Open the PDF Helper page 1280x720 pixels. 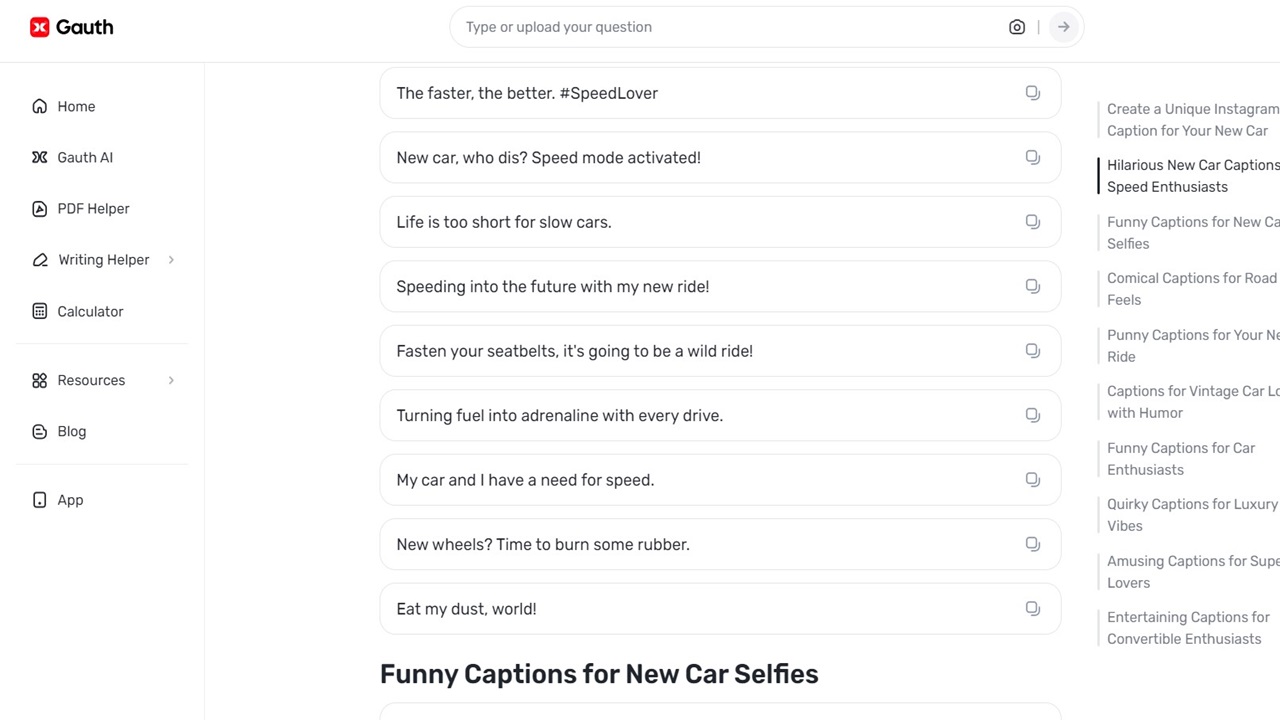coord(93,209)
